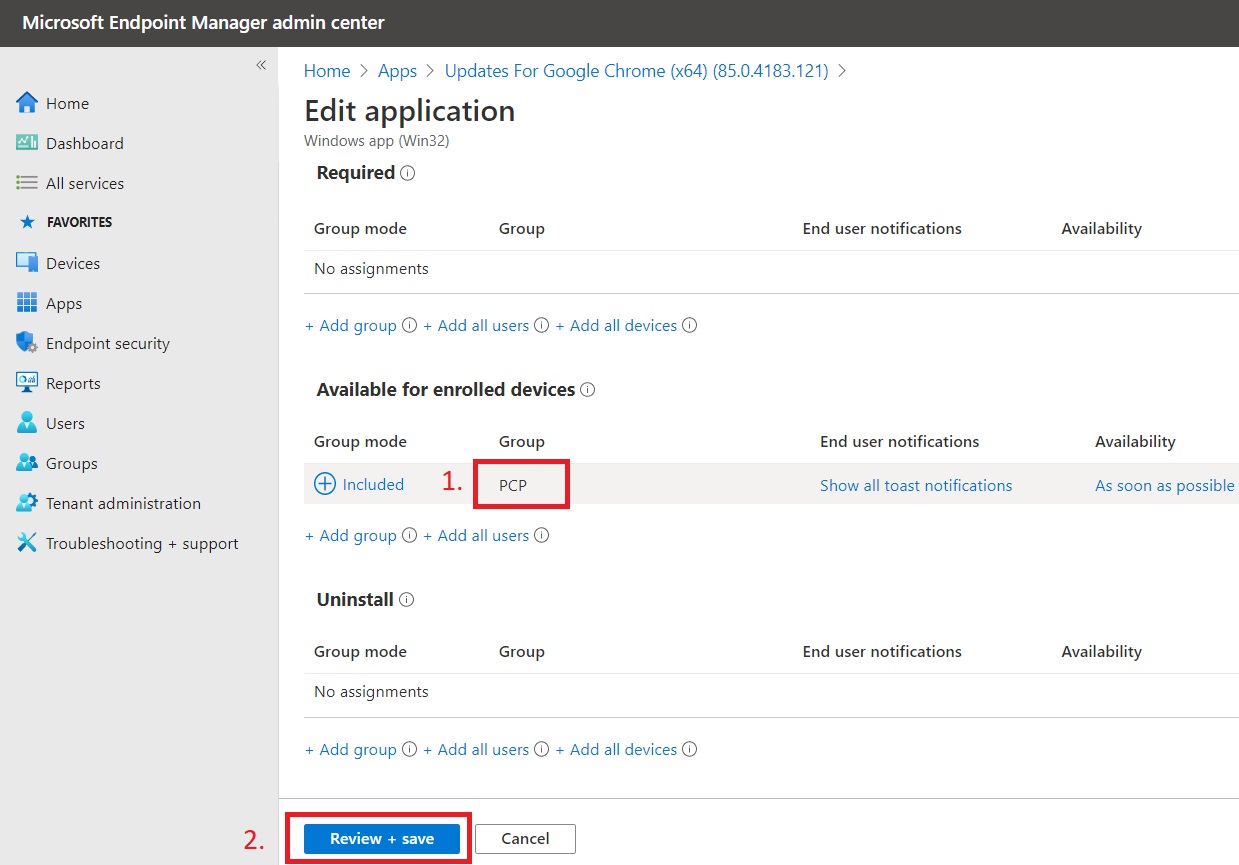Screen dimensions: 1239x865
Task: Open Reports via its sidebar icon
Action: [27, 383]
